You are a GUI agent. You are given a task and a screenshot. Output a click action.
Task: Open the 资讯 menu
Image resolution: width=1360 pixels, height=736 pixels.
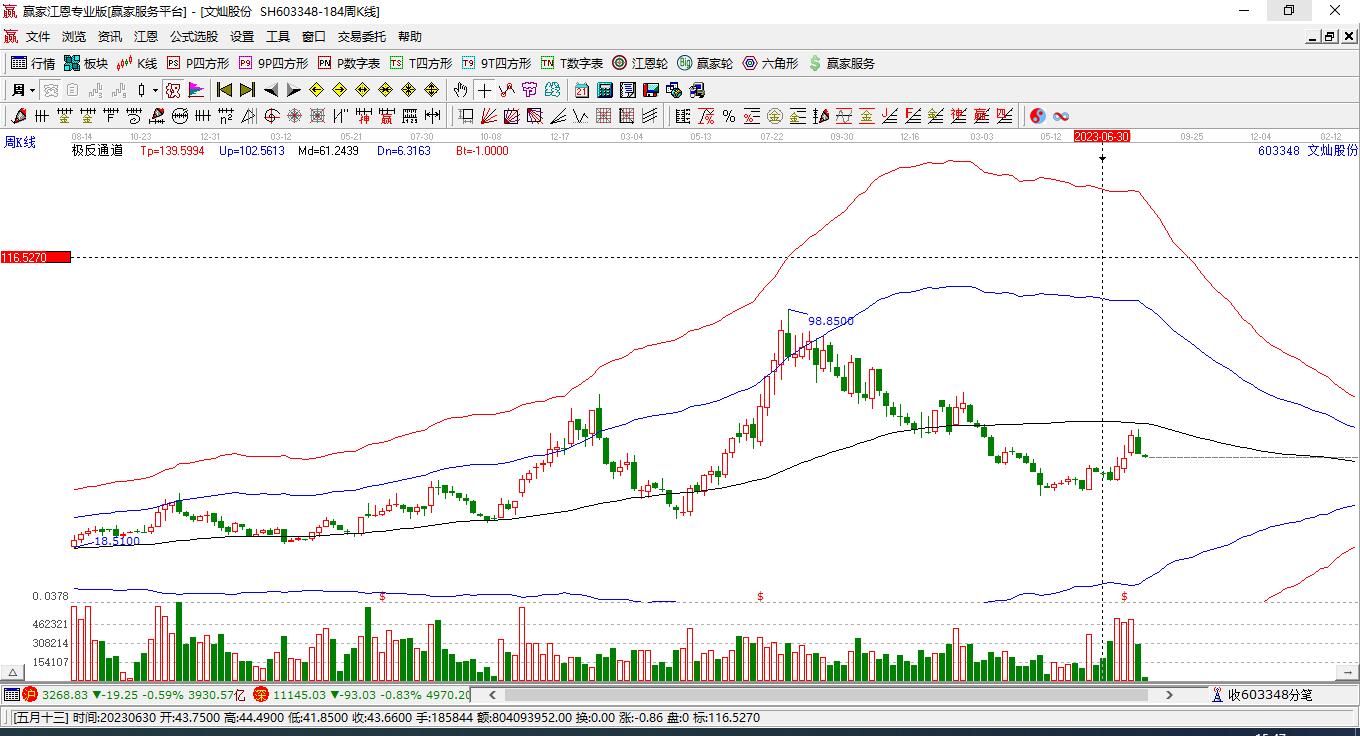pyautogui.click(x=110, y=37)
